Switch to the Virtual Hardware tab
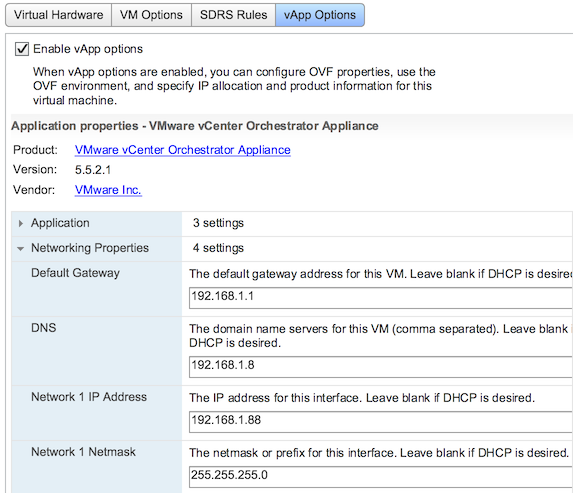Image resolution: width=573 pixels, height=493 pixels. click(x=58, y=15)
